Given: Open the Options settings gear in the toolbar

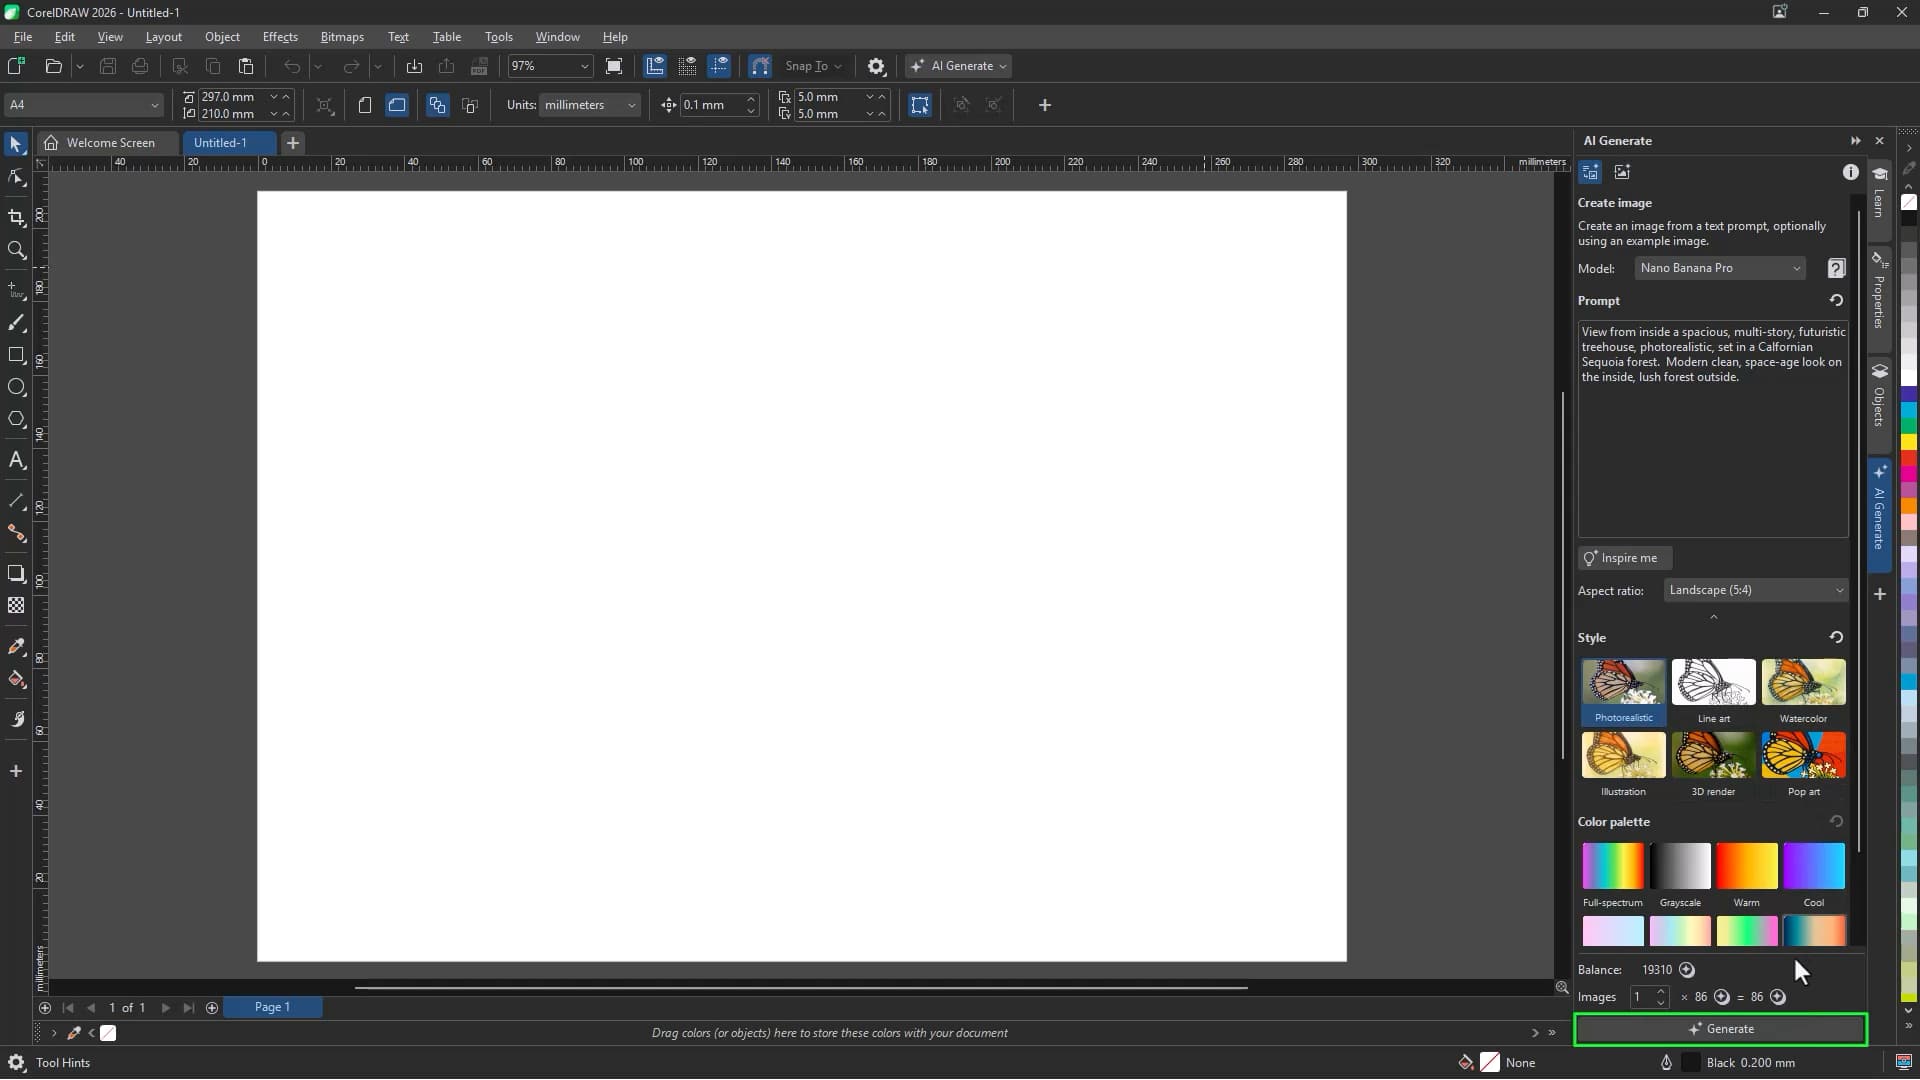Looking at the screenshot, I should [877, 66].
